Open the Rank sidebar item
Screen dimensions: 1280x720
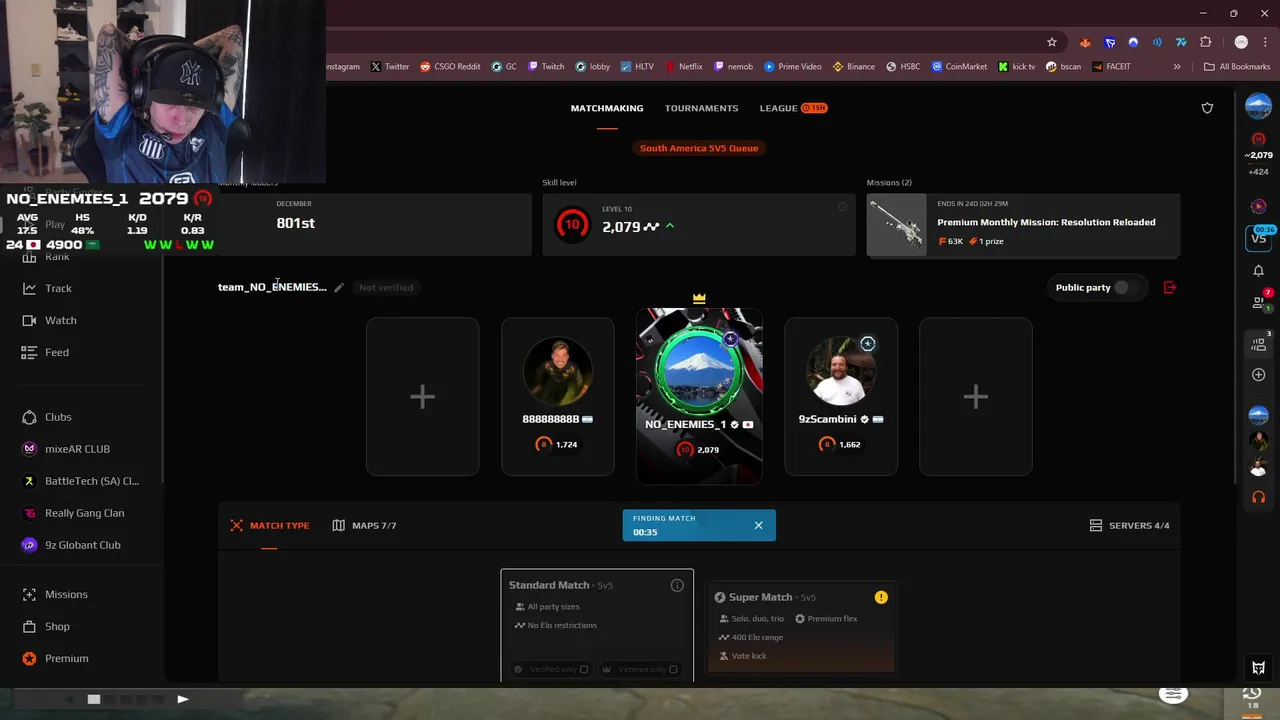pos(57,257)
